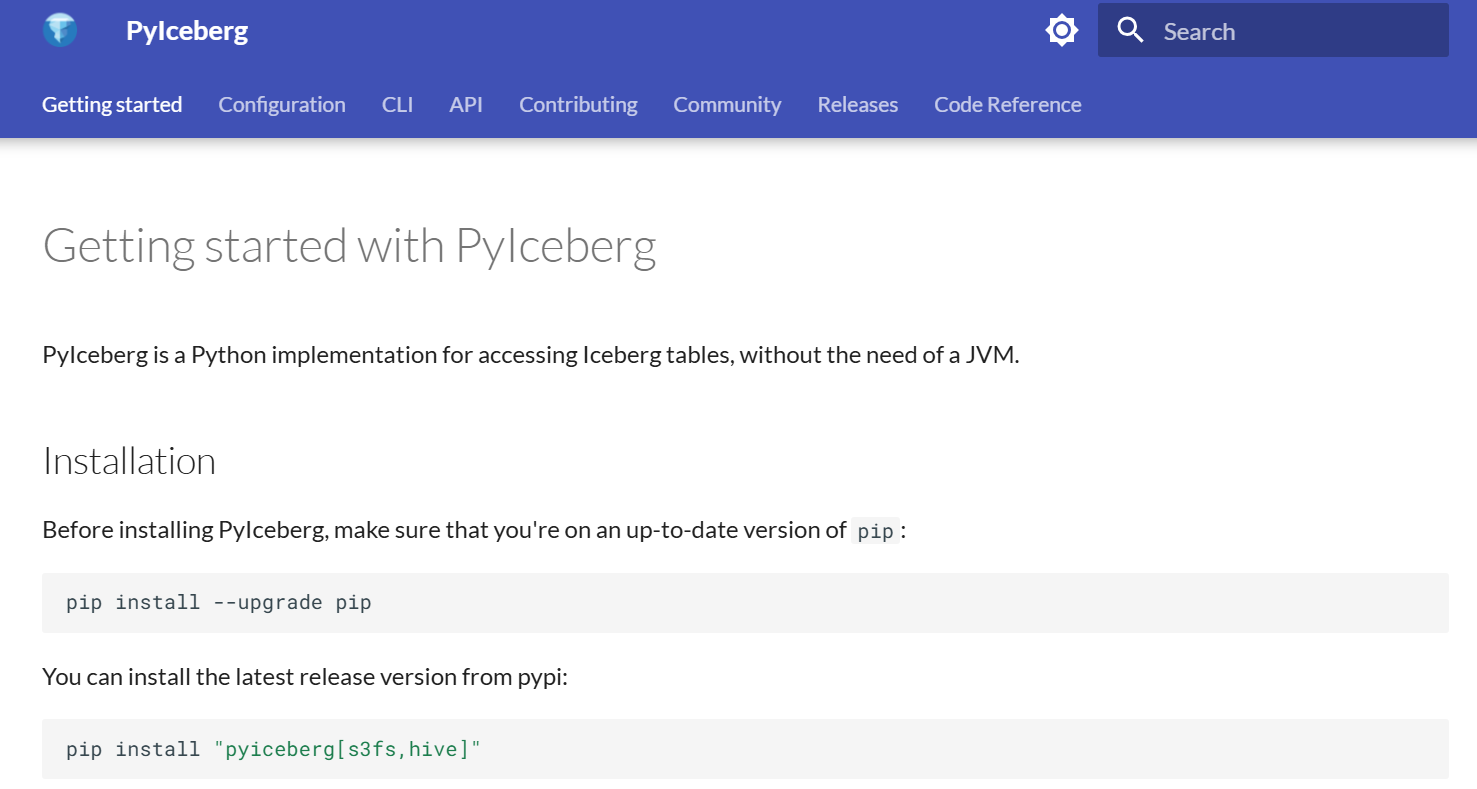Open the Contributing page
The width and height of the screenshot is (1477, 789).
click(x=578, y=104)
